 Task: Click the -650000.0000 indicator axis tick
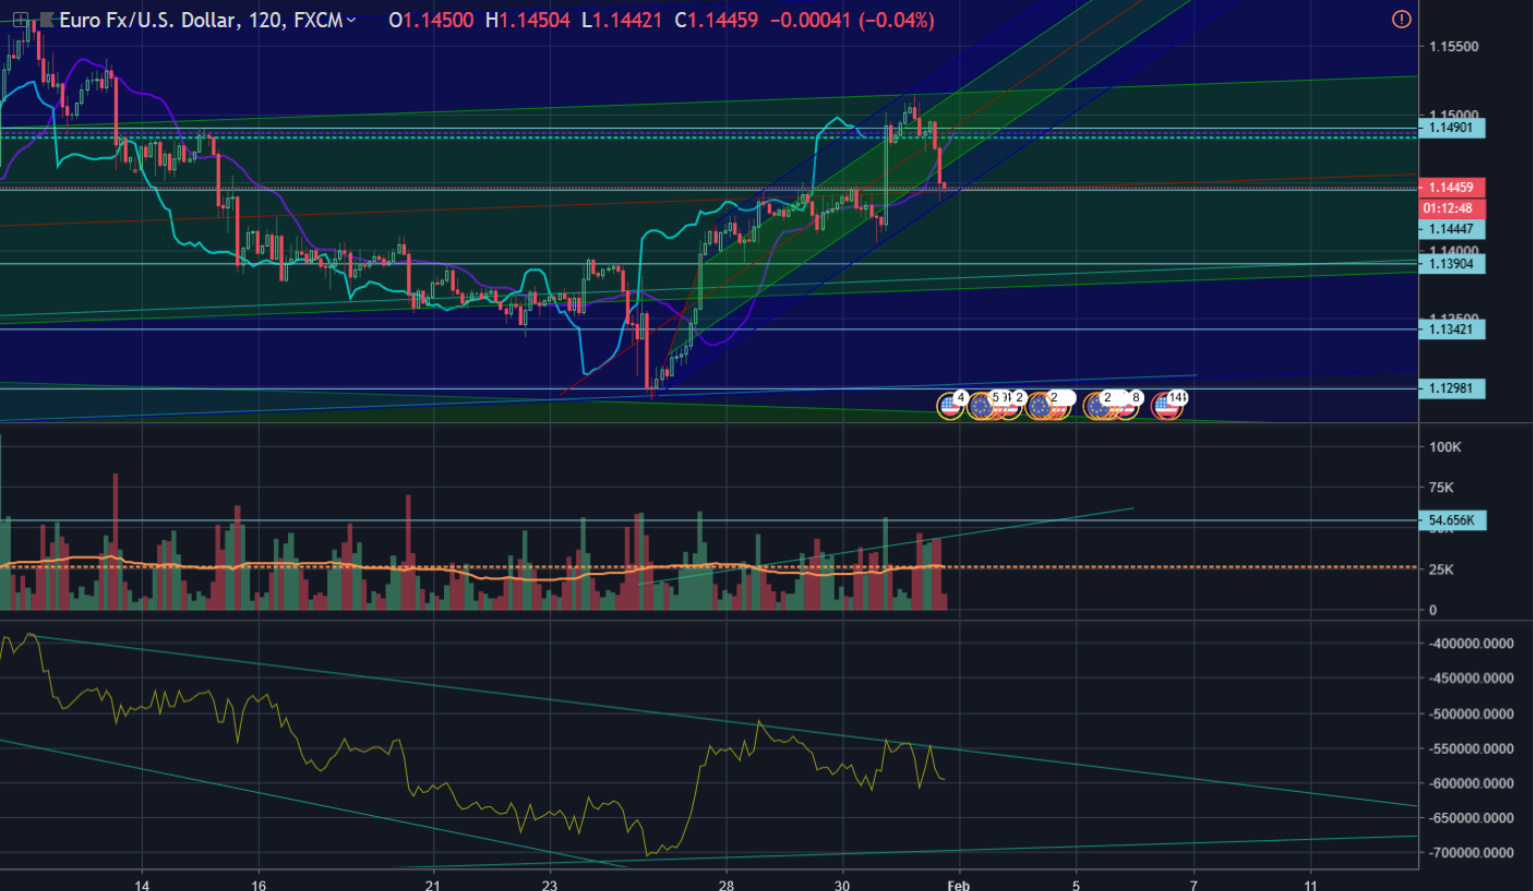[1472, 818]
